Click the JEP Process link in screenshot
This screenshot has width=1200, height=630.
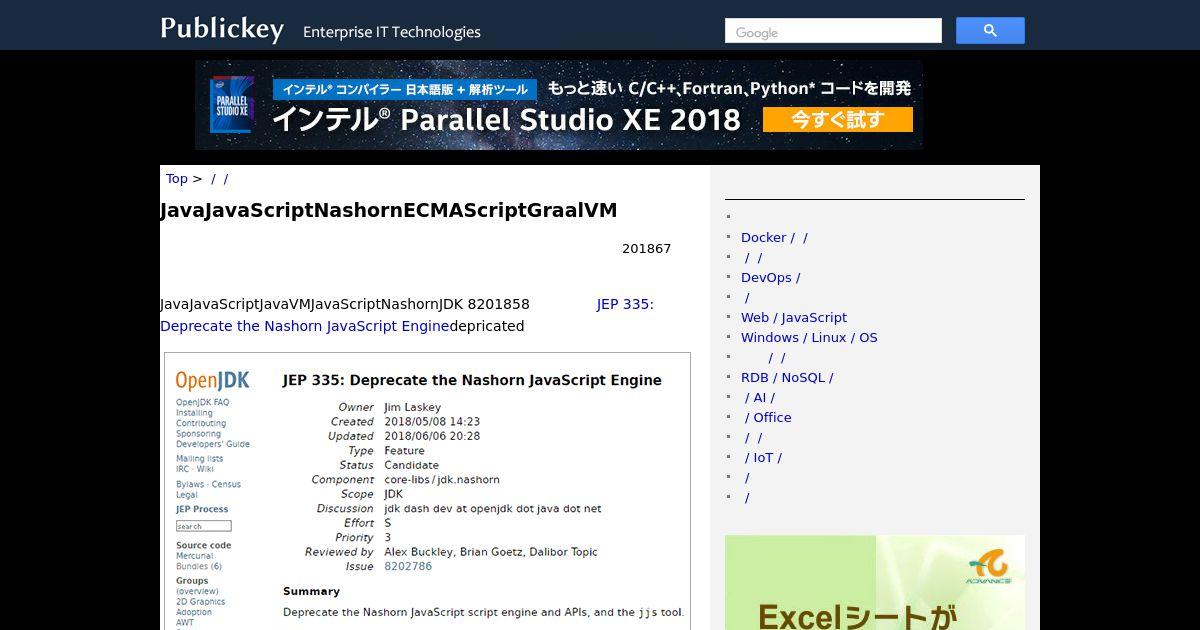(202, 509)
